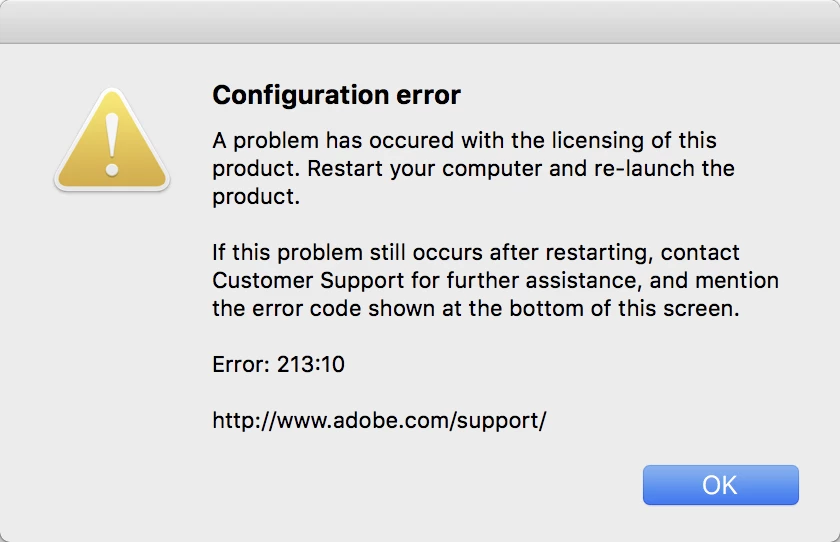Select the Error: 213:10 text line
Screen dimensions: 840x542
coord(278,365)
